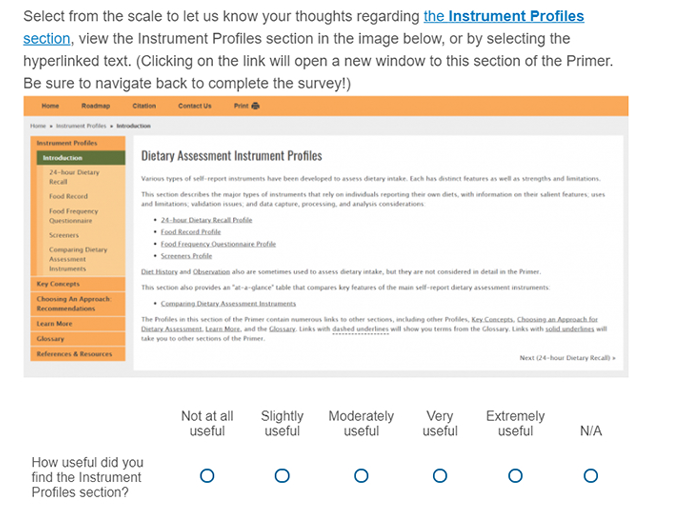Follow the Food Record Profile link
Screen dimensions: 686x517
190,232
